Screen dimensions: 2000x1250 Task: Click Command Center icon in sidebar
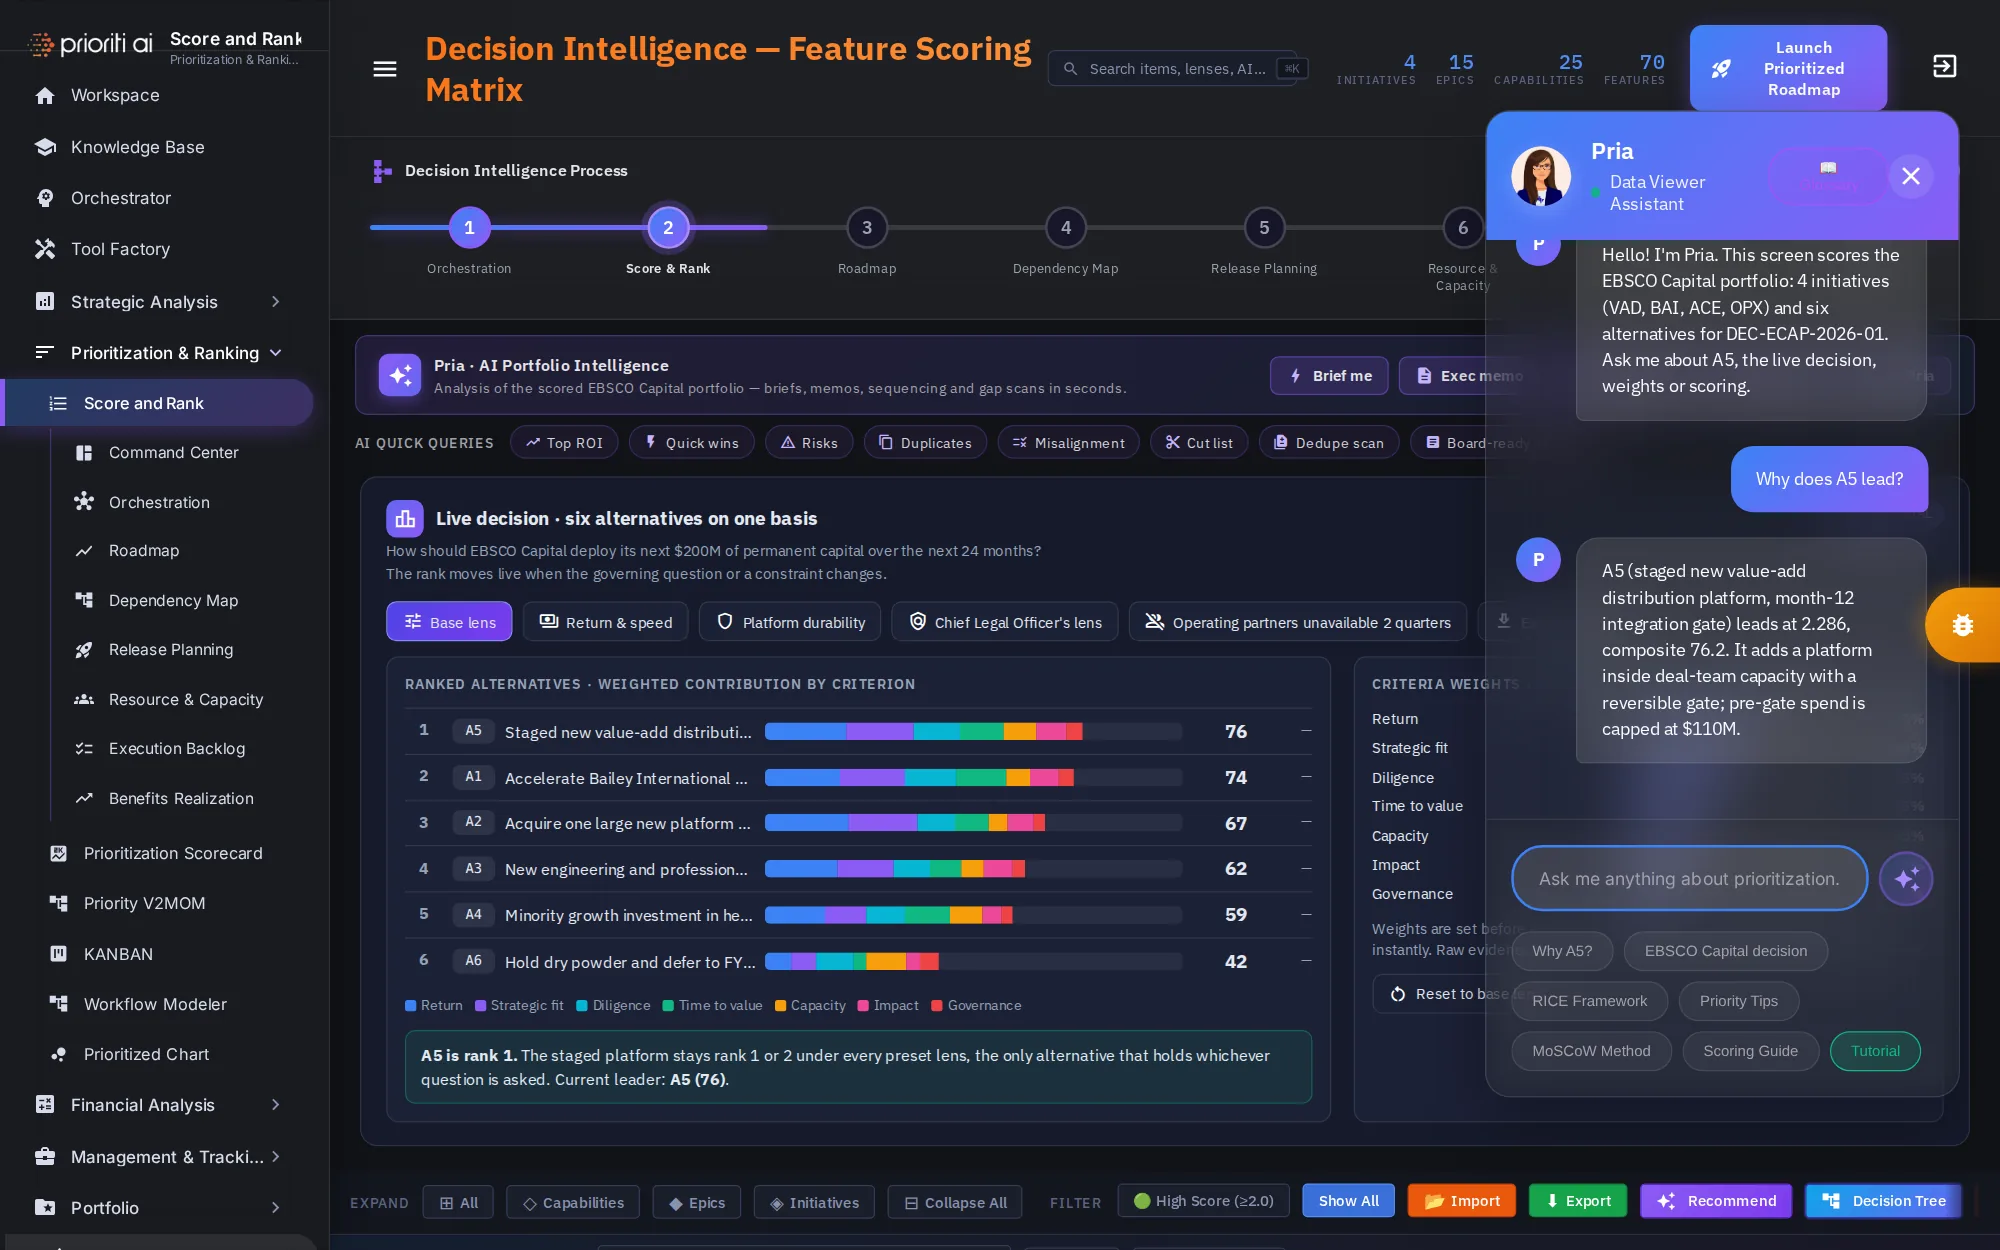(x=84, y=453)
